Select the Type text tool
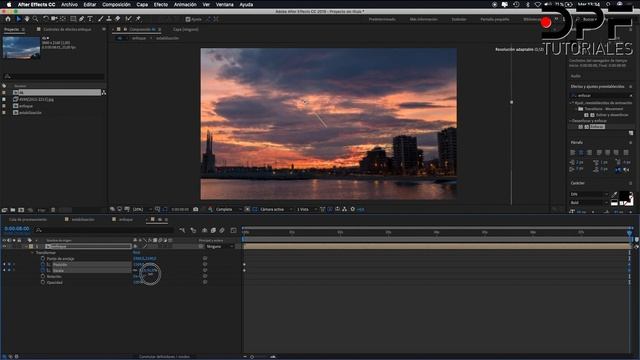 coord(90,19)
